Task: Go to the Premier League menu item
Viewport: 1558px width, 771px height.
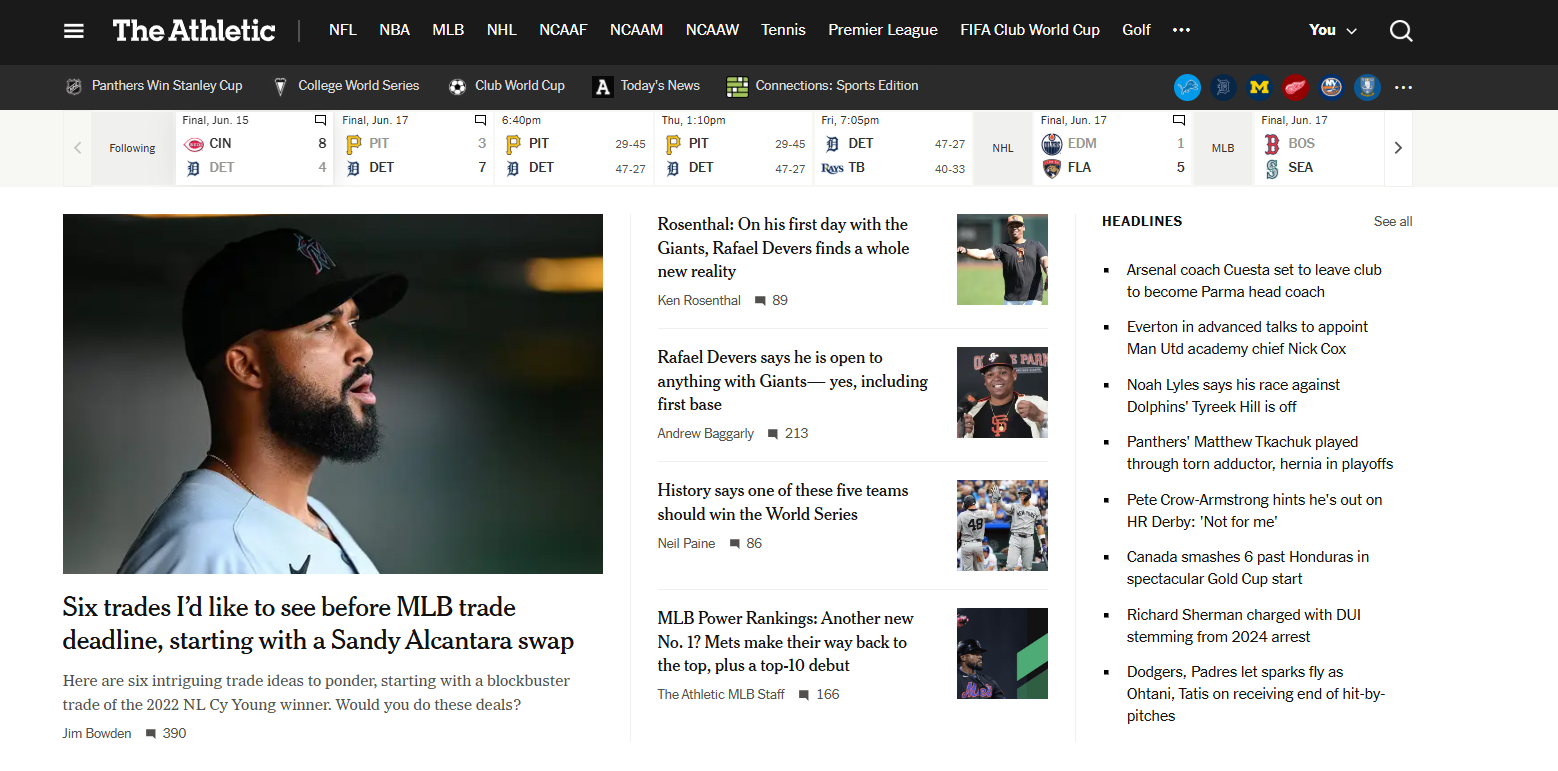Action: [882, 30]
